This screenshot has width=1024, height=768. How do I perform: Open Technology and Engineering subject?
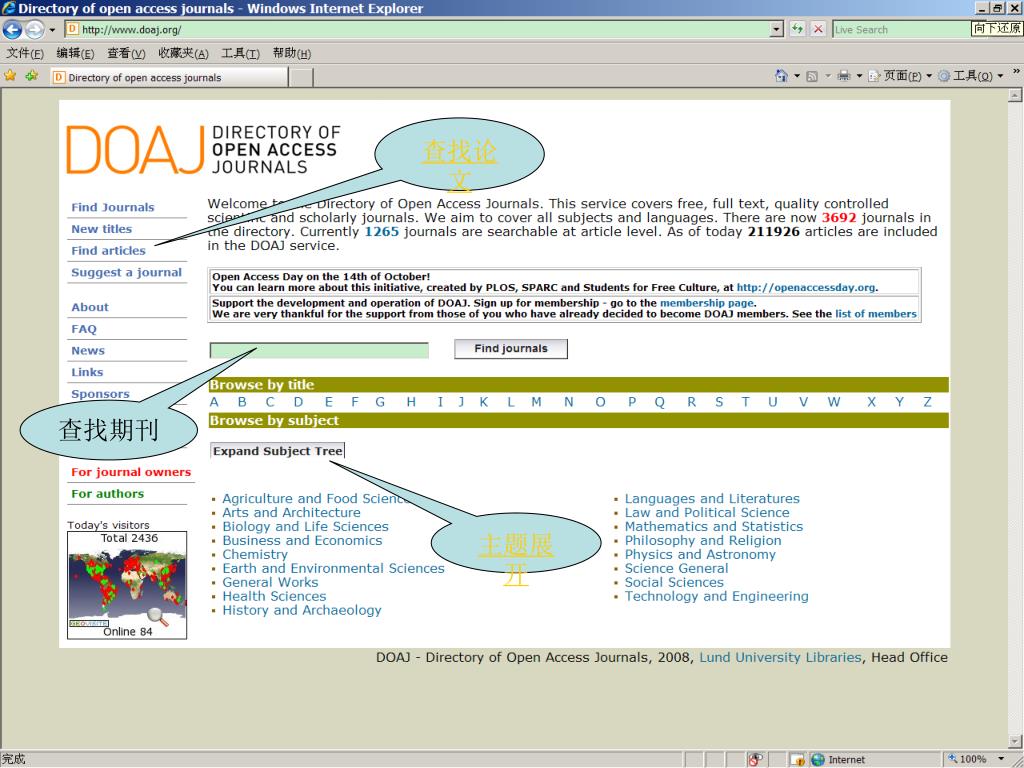(716, 596)
